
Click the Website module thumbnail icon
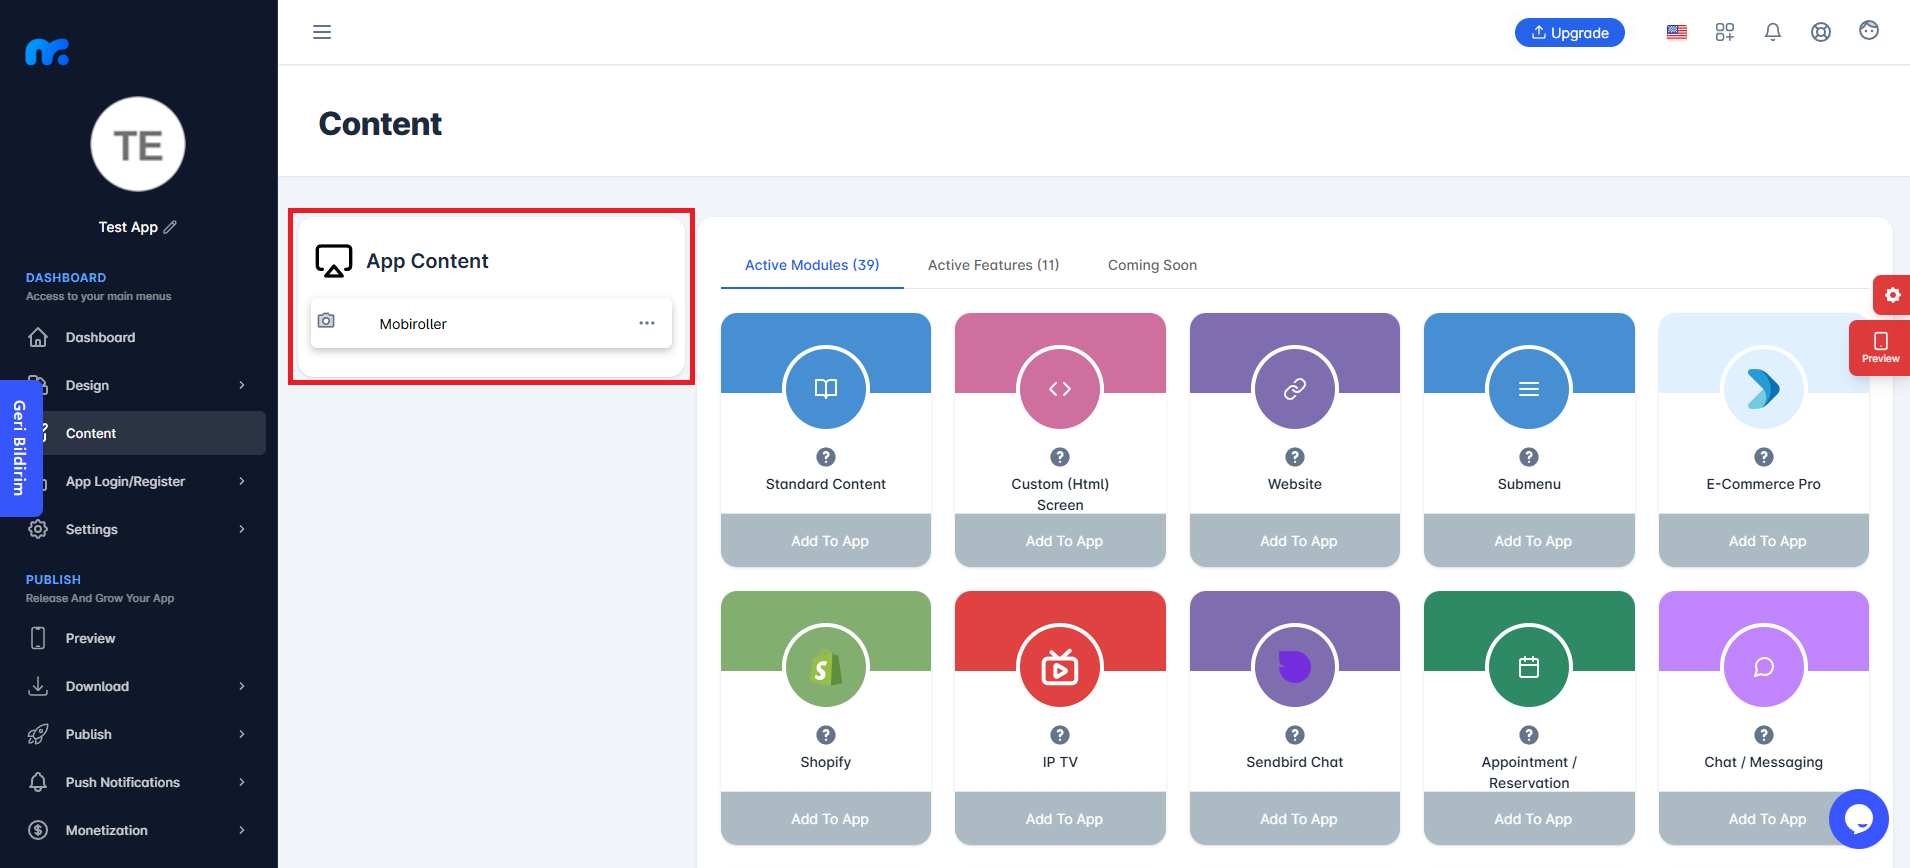point(1295,388)
